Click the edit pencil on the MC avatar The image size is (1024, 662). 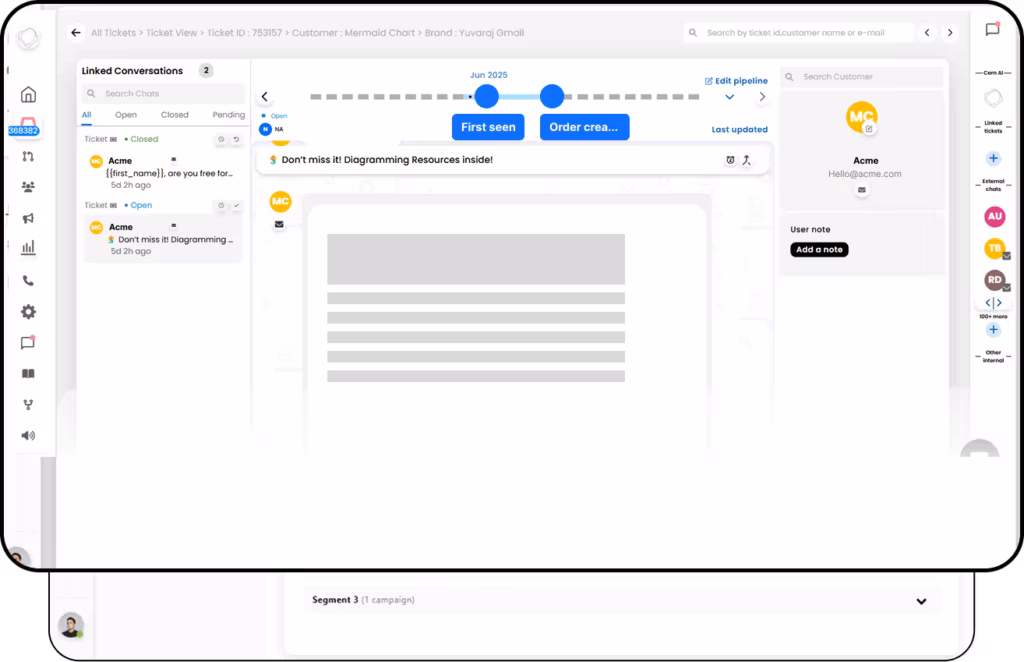(x=869, y=129)
